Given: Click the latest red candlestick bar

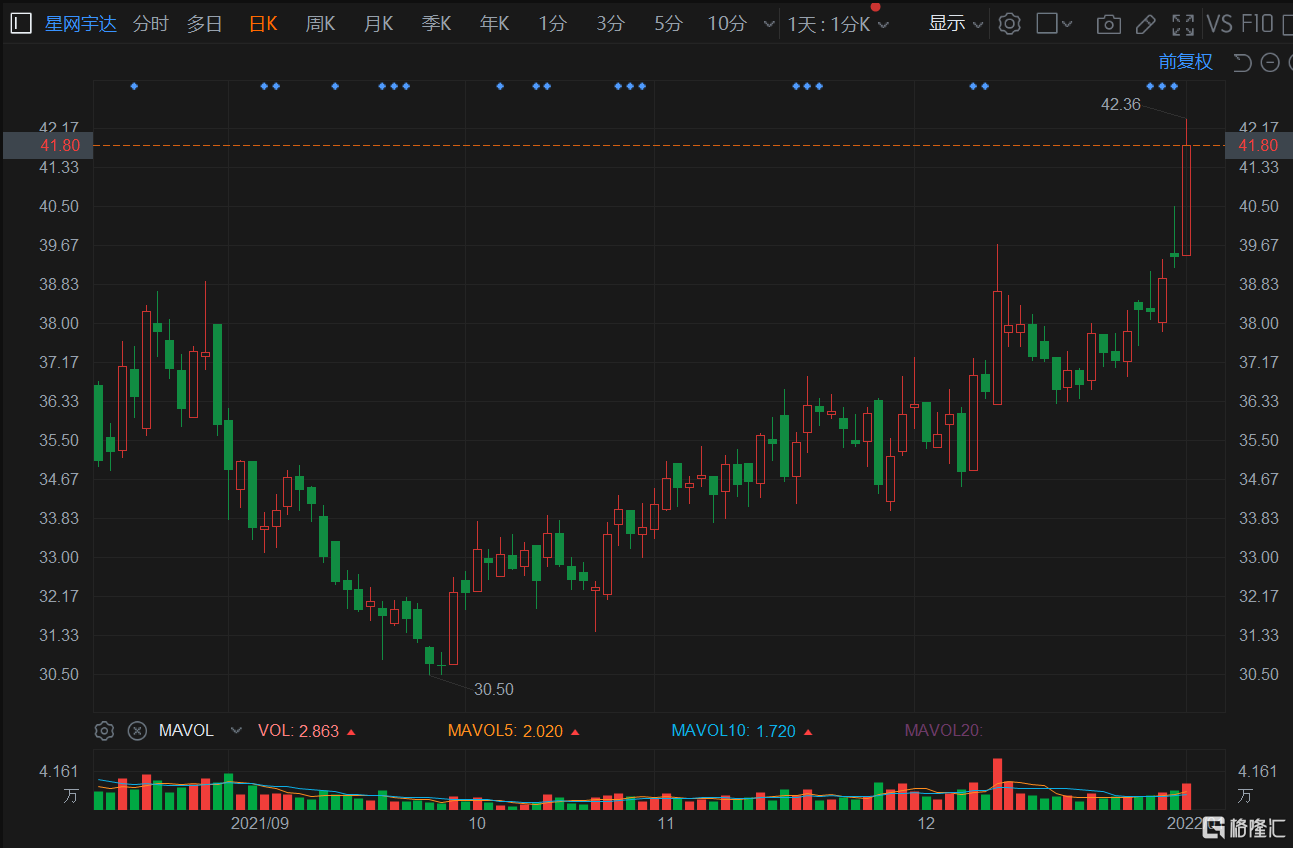Looking at the screenshot, I should coord(1186,200).
